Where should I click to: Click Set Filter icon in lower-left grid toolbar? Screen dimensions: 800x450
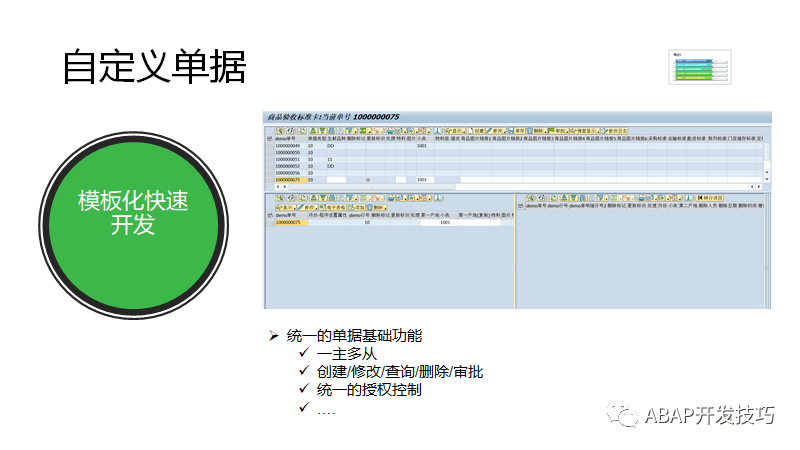point(352,198)
